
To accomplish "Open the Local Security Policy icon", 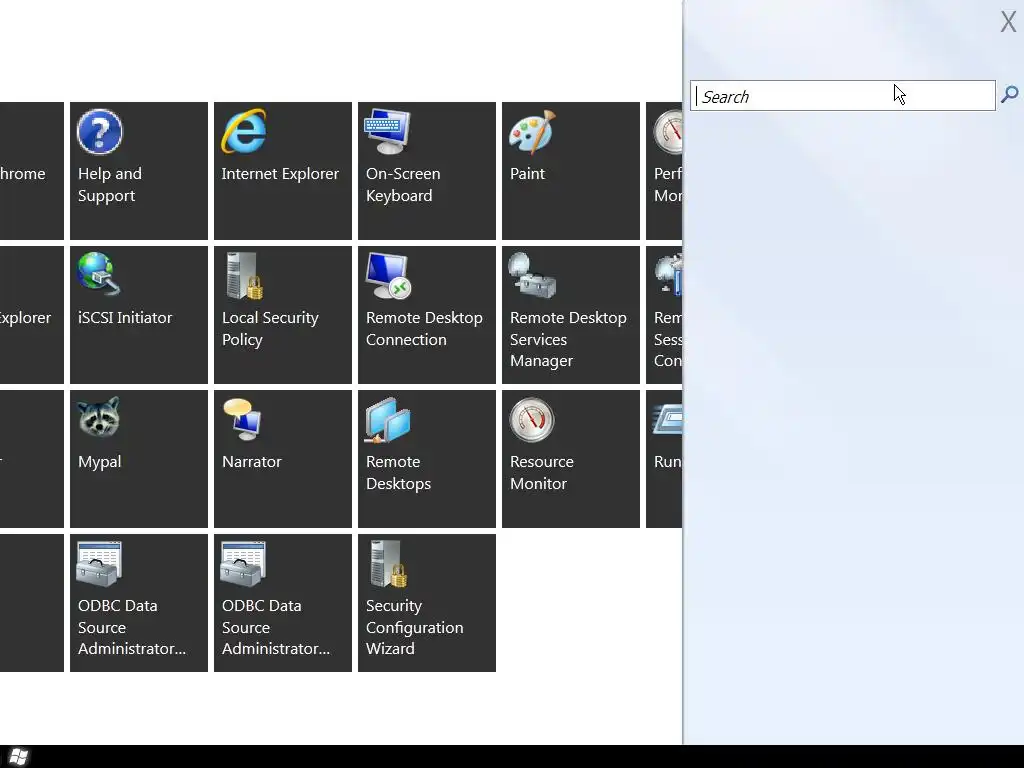I will coord(244,275).
